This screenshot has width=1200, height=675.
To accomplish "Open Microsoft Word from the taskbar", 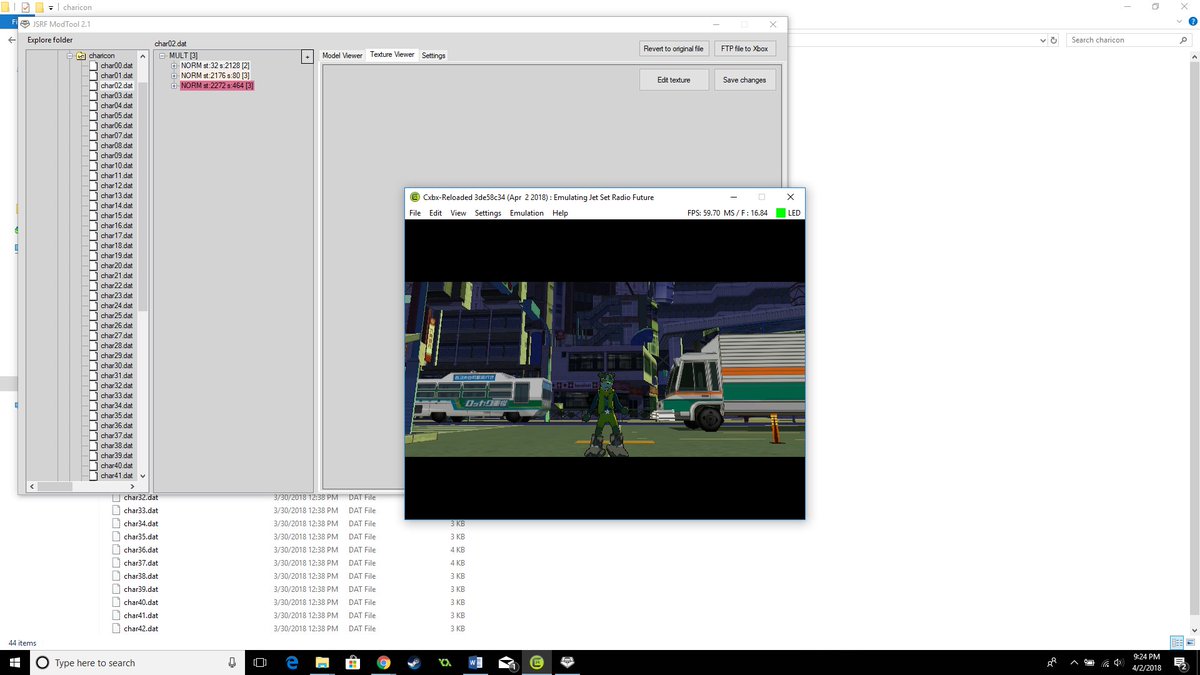I will (x=475, y=662).
